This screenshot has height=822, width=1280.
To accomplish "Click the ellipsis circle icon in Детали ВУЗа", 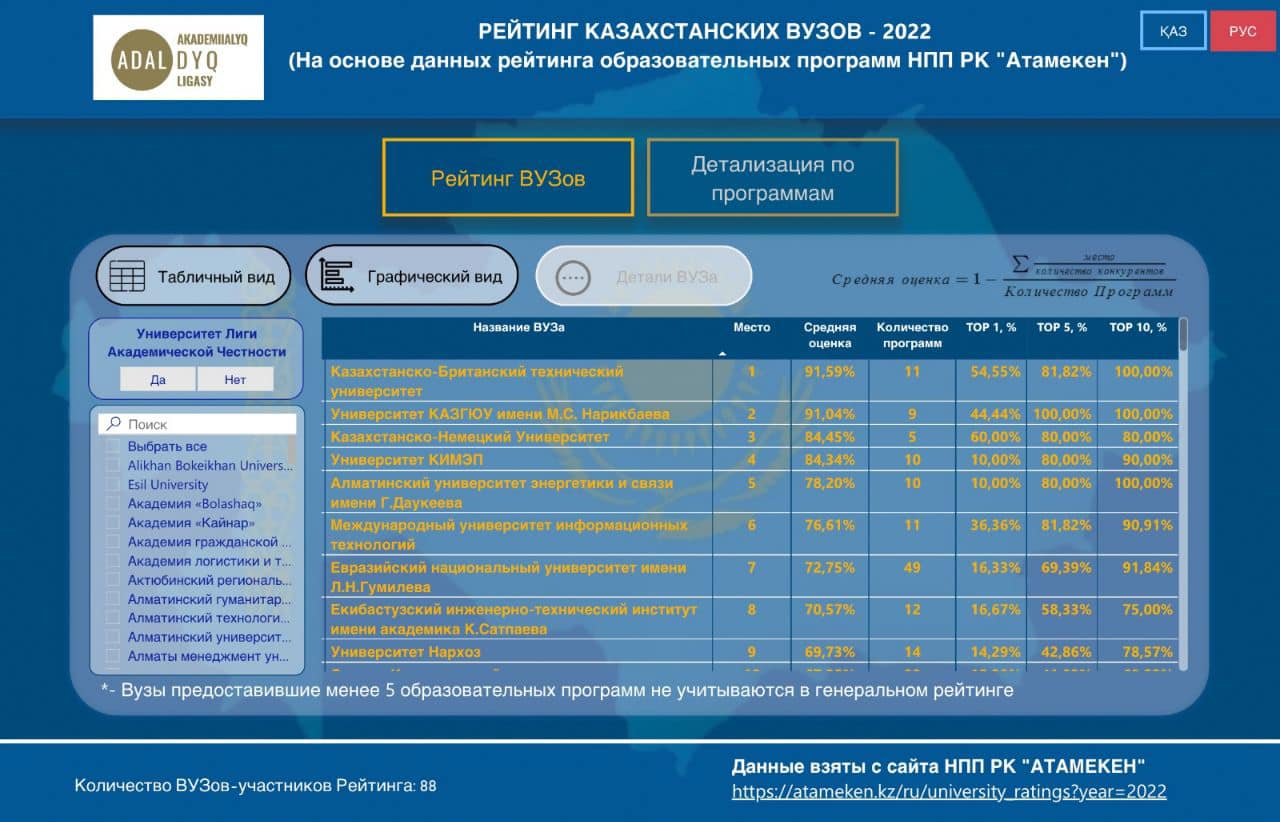I will pos(573,277).
